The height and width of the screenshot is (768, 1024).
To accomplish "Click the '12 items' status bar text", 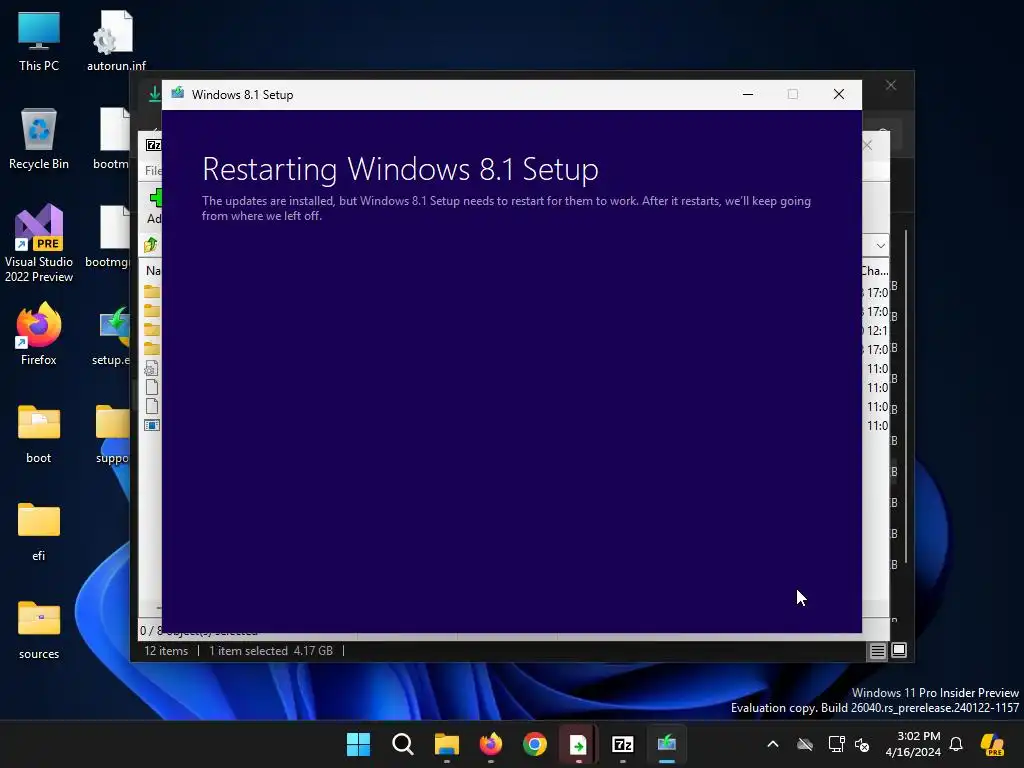I will click(x=166, y=650).
